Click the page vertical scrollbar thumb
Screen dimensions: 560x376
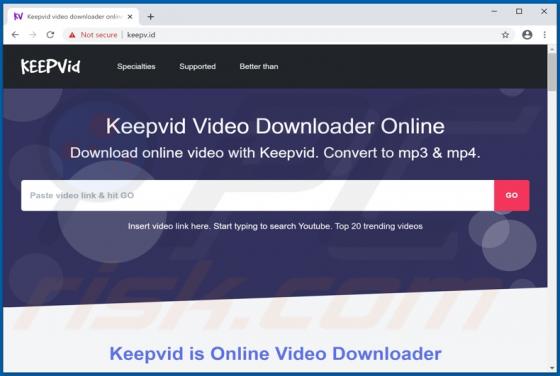552,71
